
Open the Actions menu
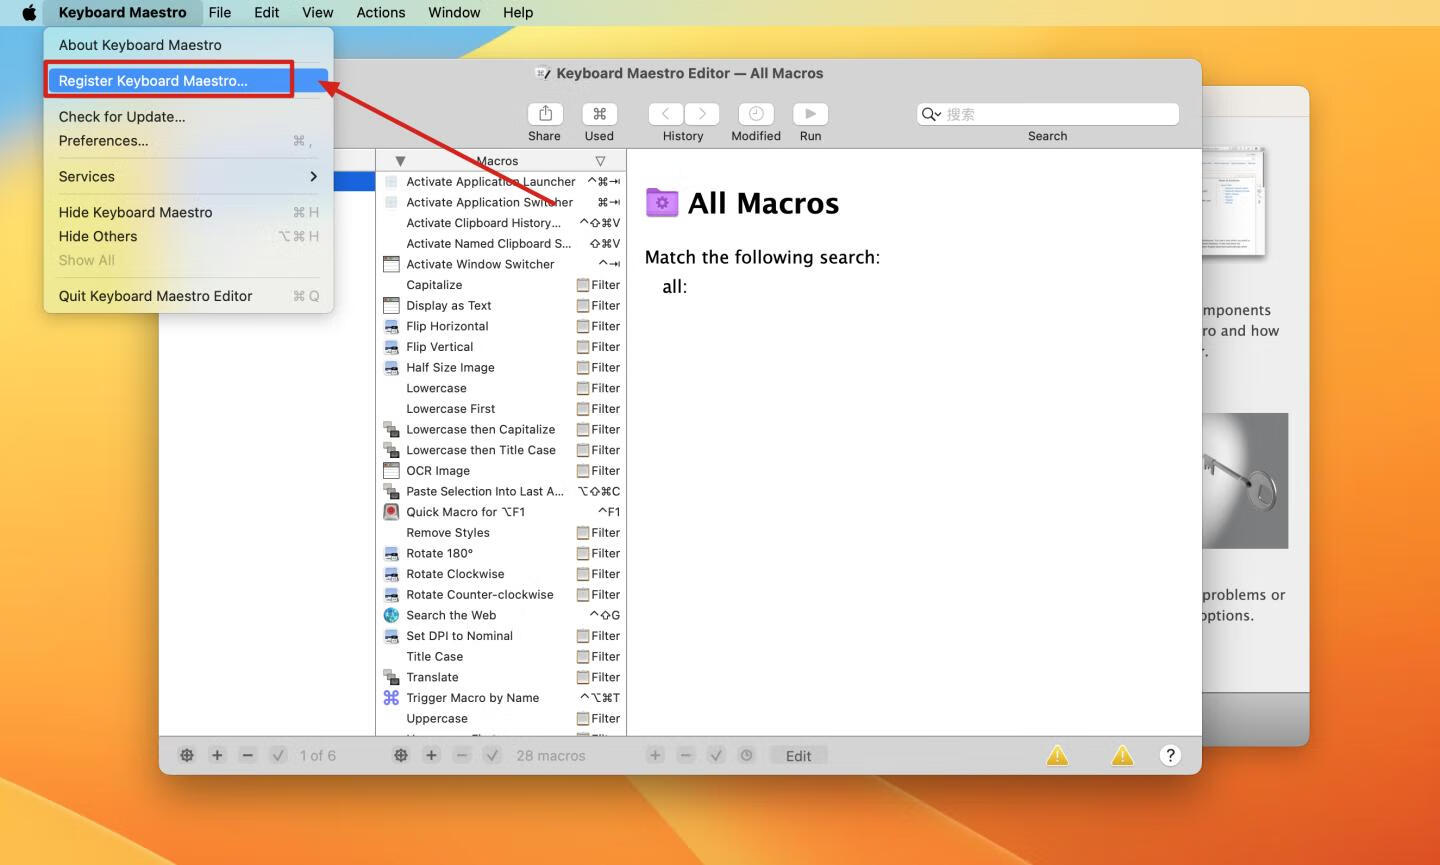pos(381,13)
